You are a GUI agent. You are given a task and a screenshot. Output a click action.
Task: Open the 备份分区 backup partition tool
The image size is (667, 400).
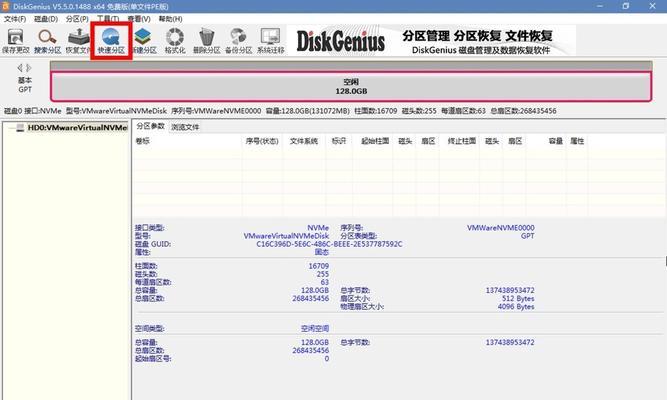[239, 41]
